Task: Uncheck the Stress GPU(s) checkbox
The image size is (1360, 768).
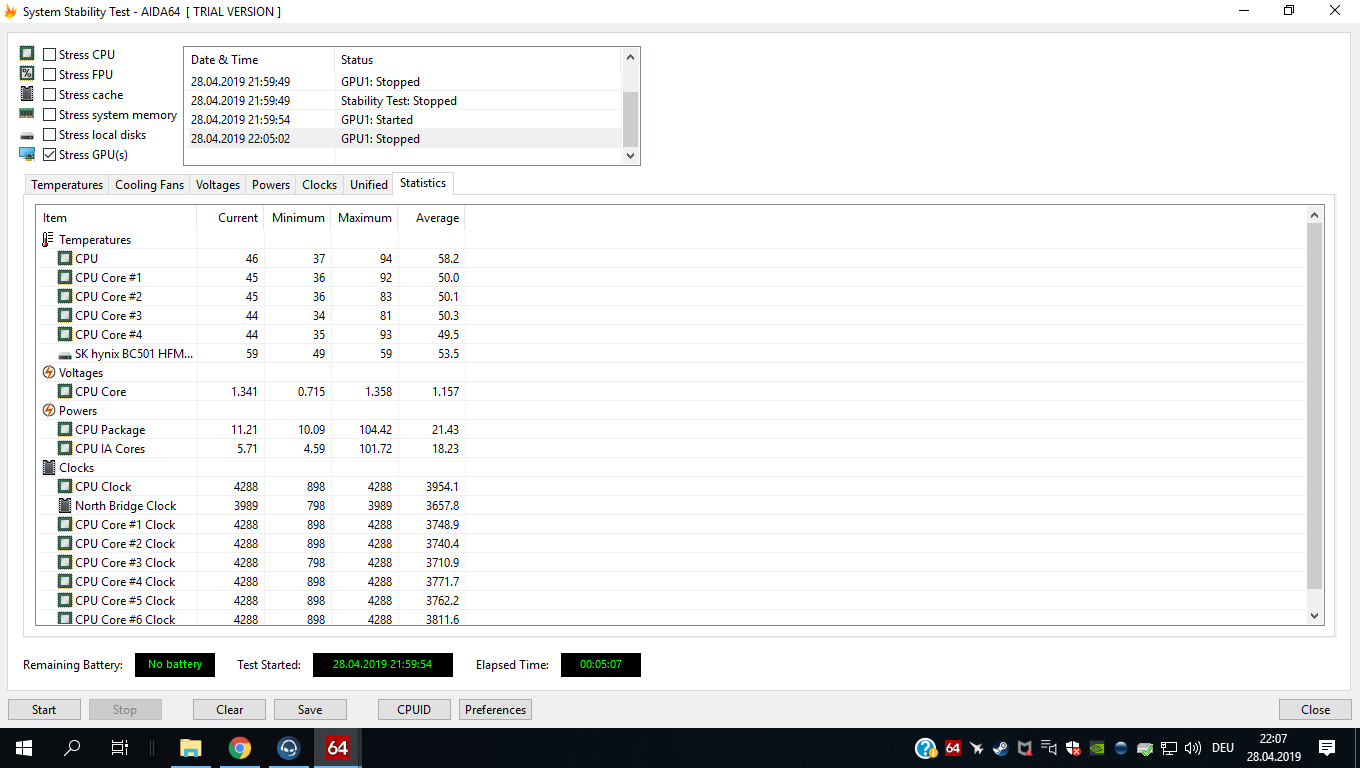Action: pyautogui.click(x=50, y=155)
